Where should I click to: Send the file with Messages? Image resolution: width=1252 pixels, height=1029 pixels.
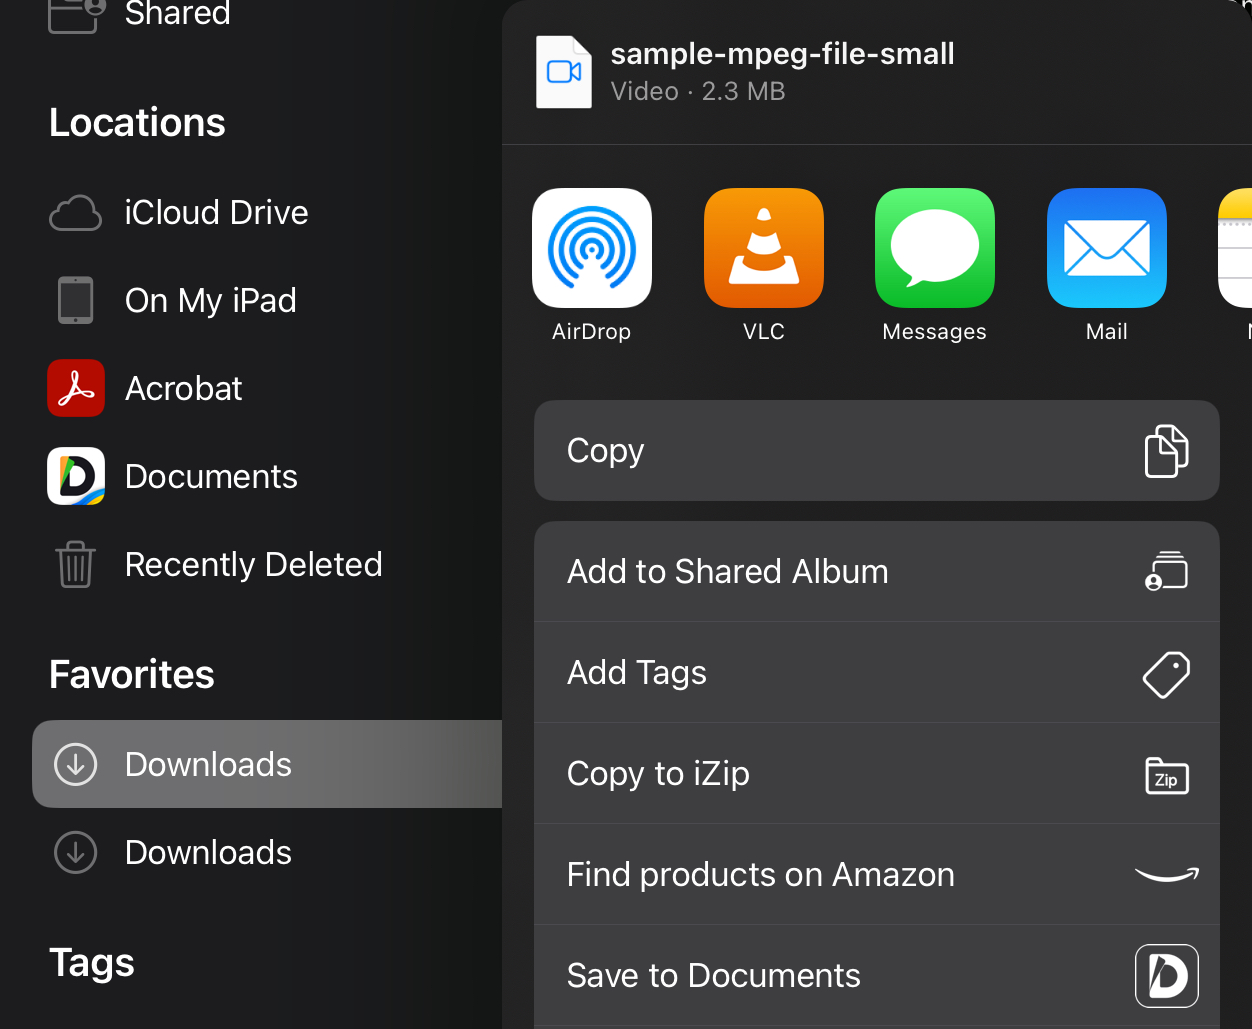coord(935,247)
